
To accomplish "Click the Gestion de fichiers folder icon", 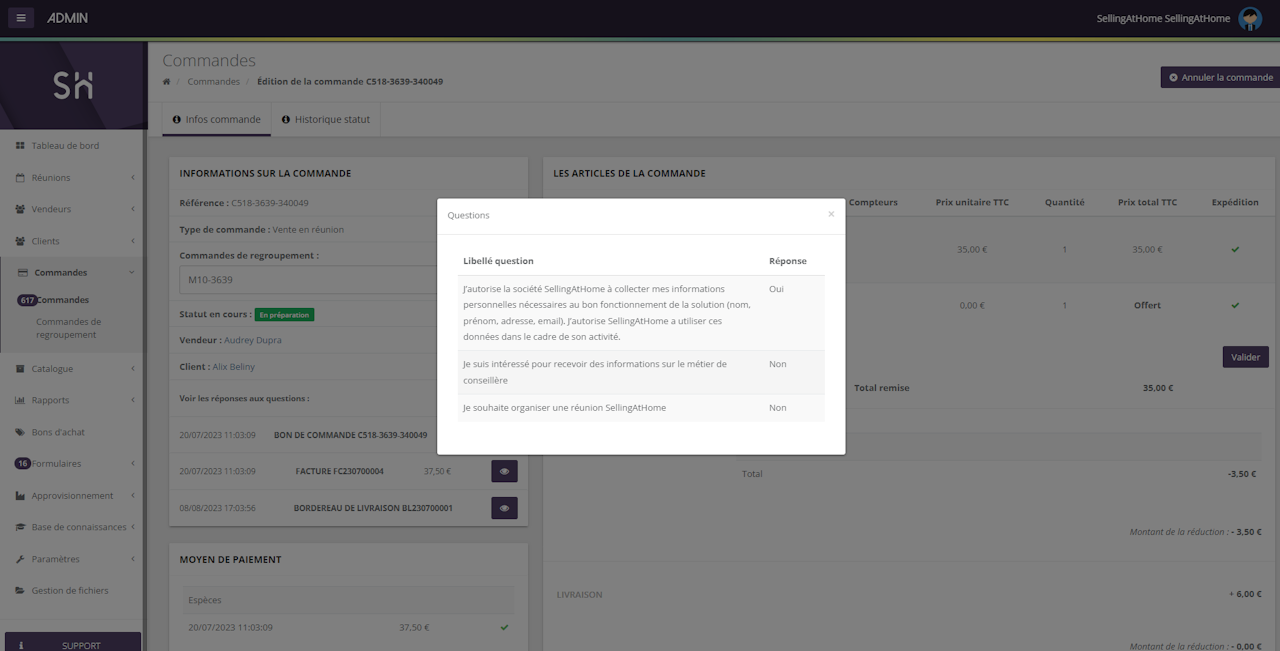I will click(20, 591).
